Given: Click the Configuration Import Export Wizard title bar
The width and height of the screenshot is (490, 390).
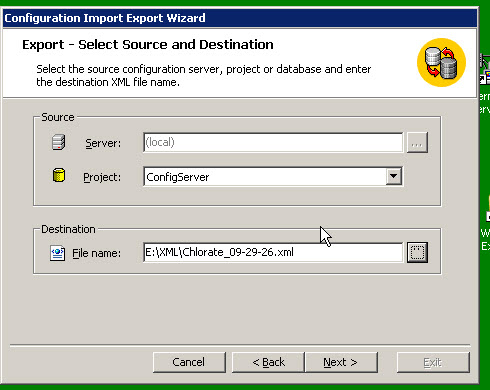Looking at the screenshot, I should (240, 18).
